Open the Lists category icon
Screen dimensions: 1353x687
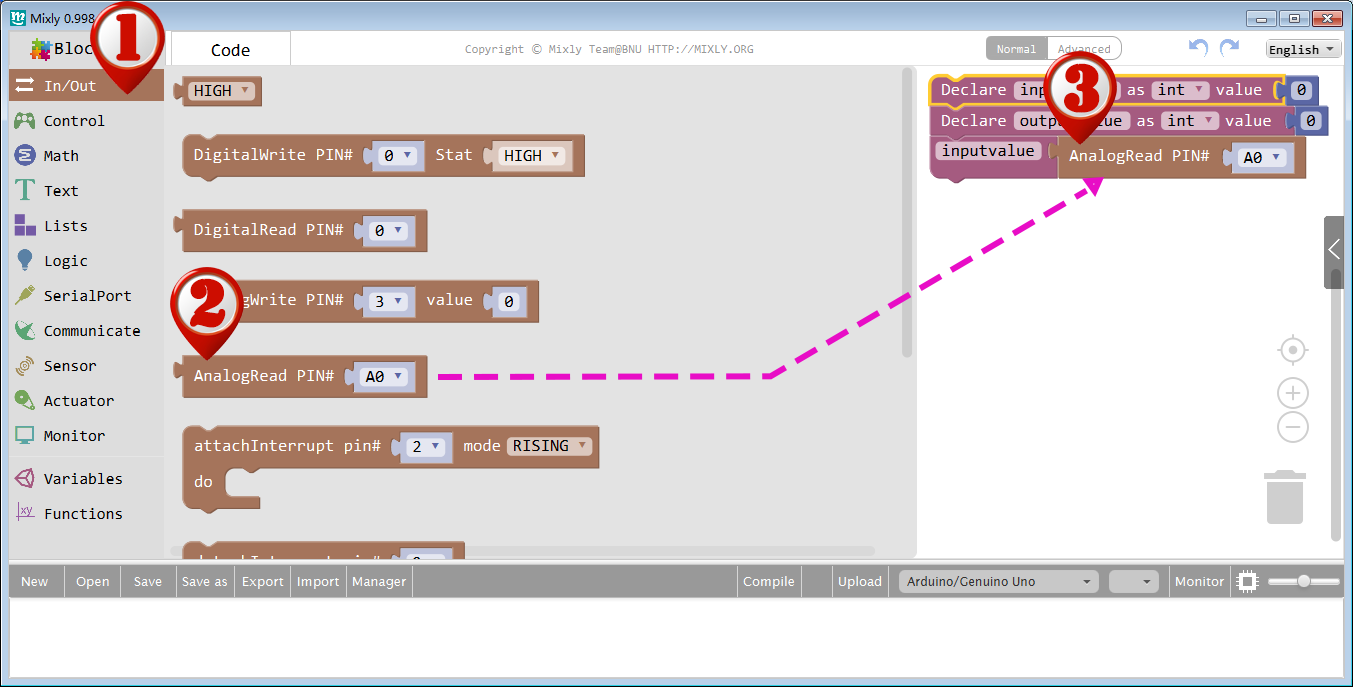25,226
